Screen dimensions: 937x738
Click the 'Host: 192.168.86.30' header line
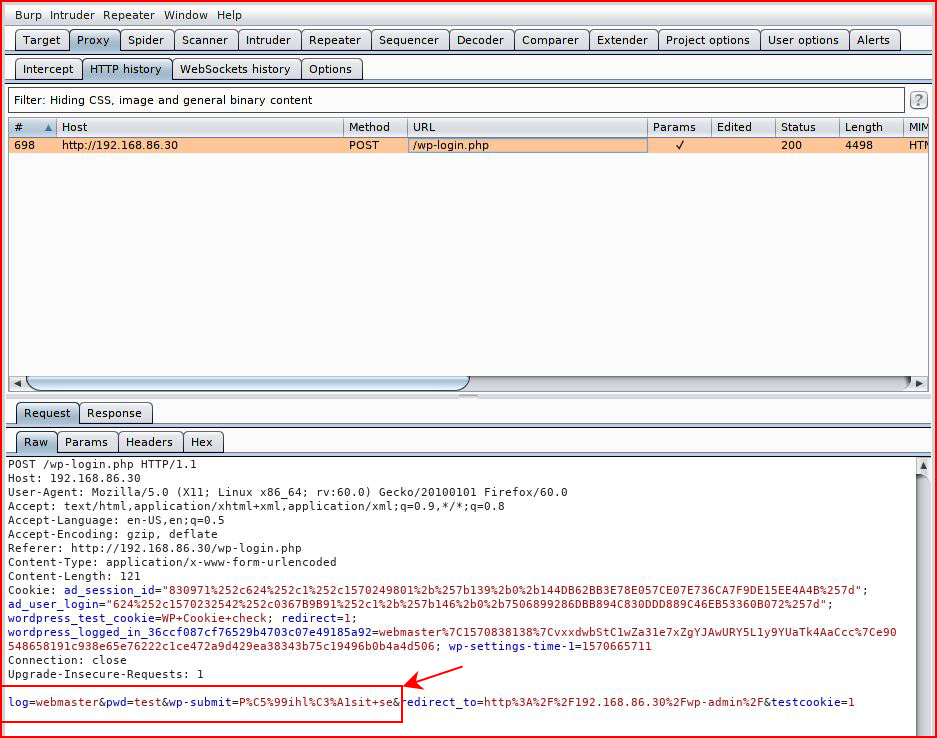point(74,478)
